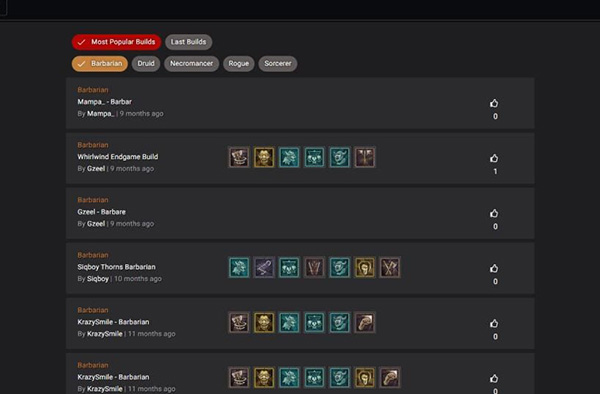Click Barbarian label above Gzeel - Barbare
The image size is (600, 394).
click(x=93, y=200)
